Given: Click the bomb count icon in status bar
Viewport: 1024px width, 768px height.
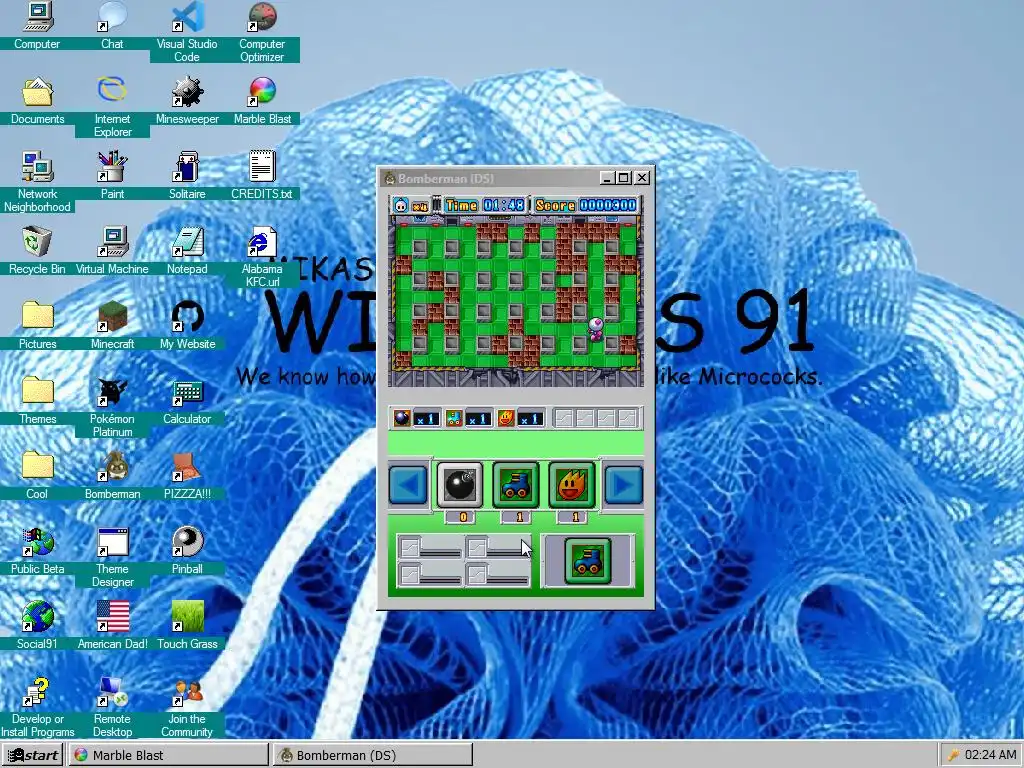Looking at the screenshot, I should pos(402,418).
